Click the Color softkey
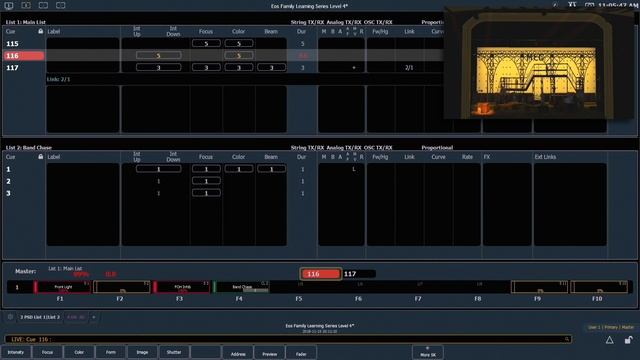Screen dimensions: 640x360 click(79, 353)
